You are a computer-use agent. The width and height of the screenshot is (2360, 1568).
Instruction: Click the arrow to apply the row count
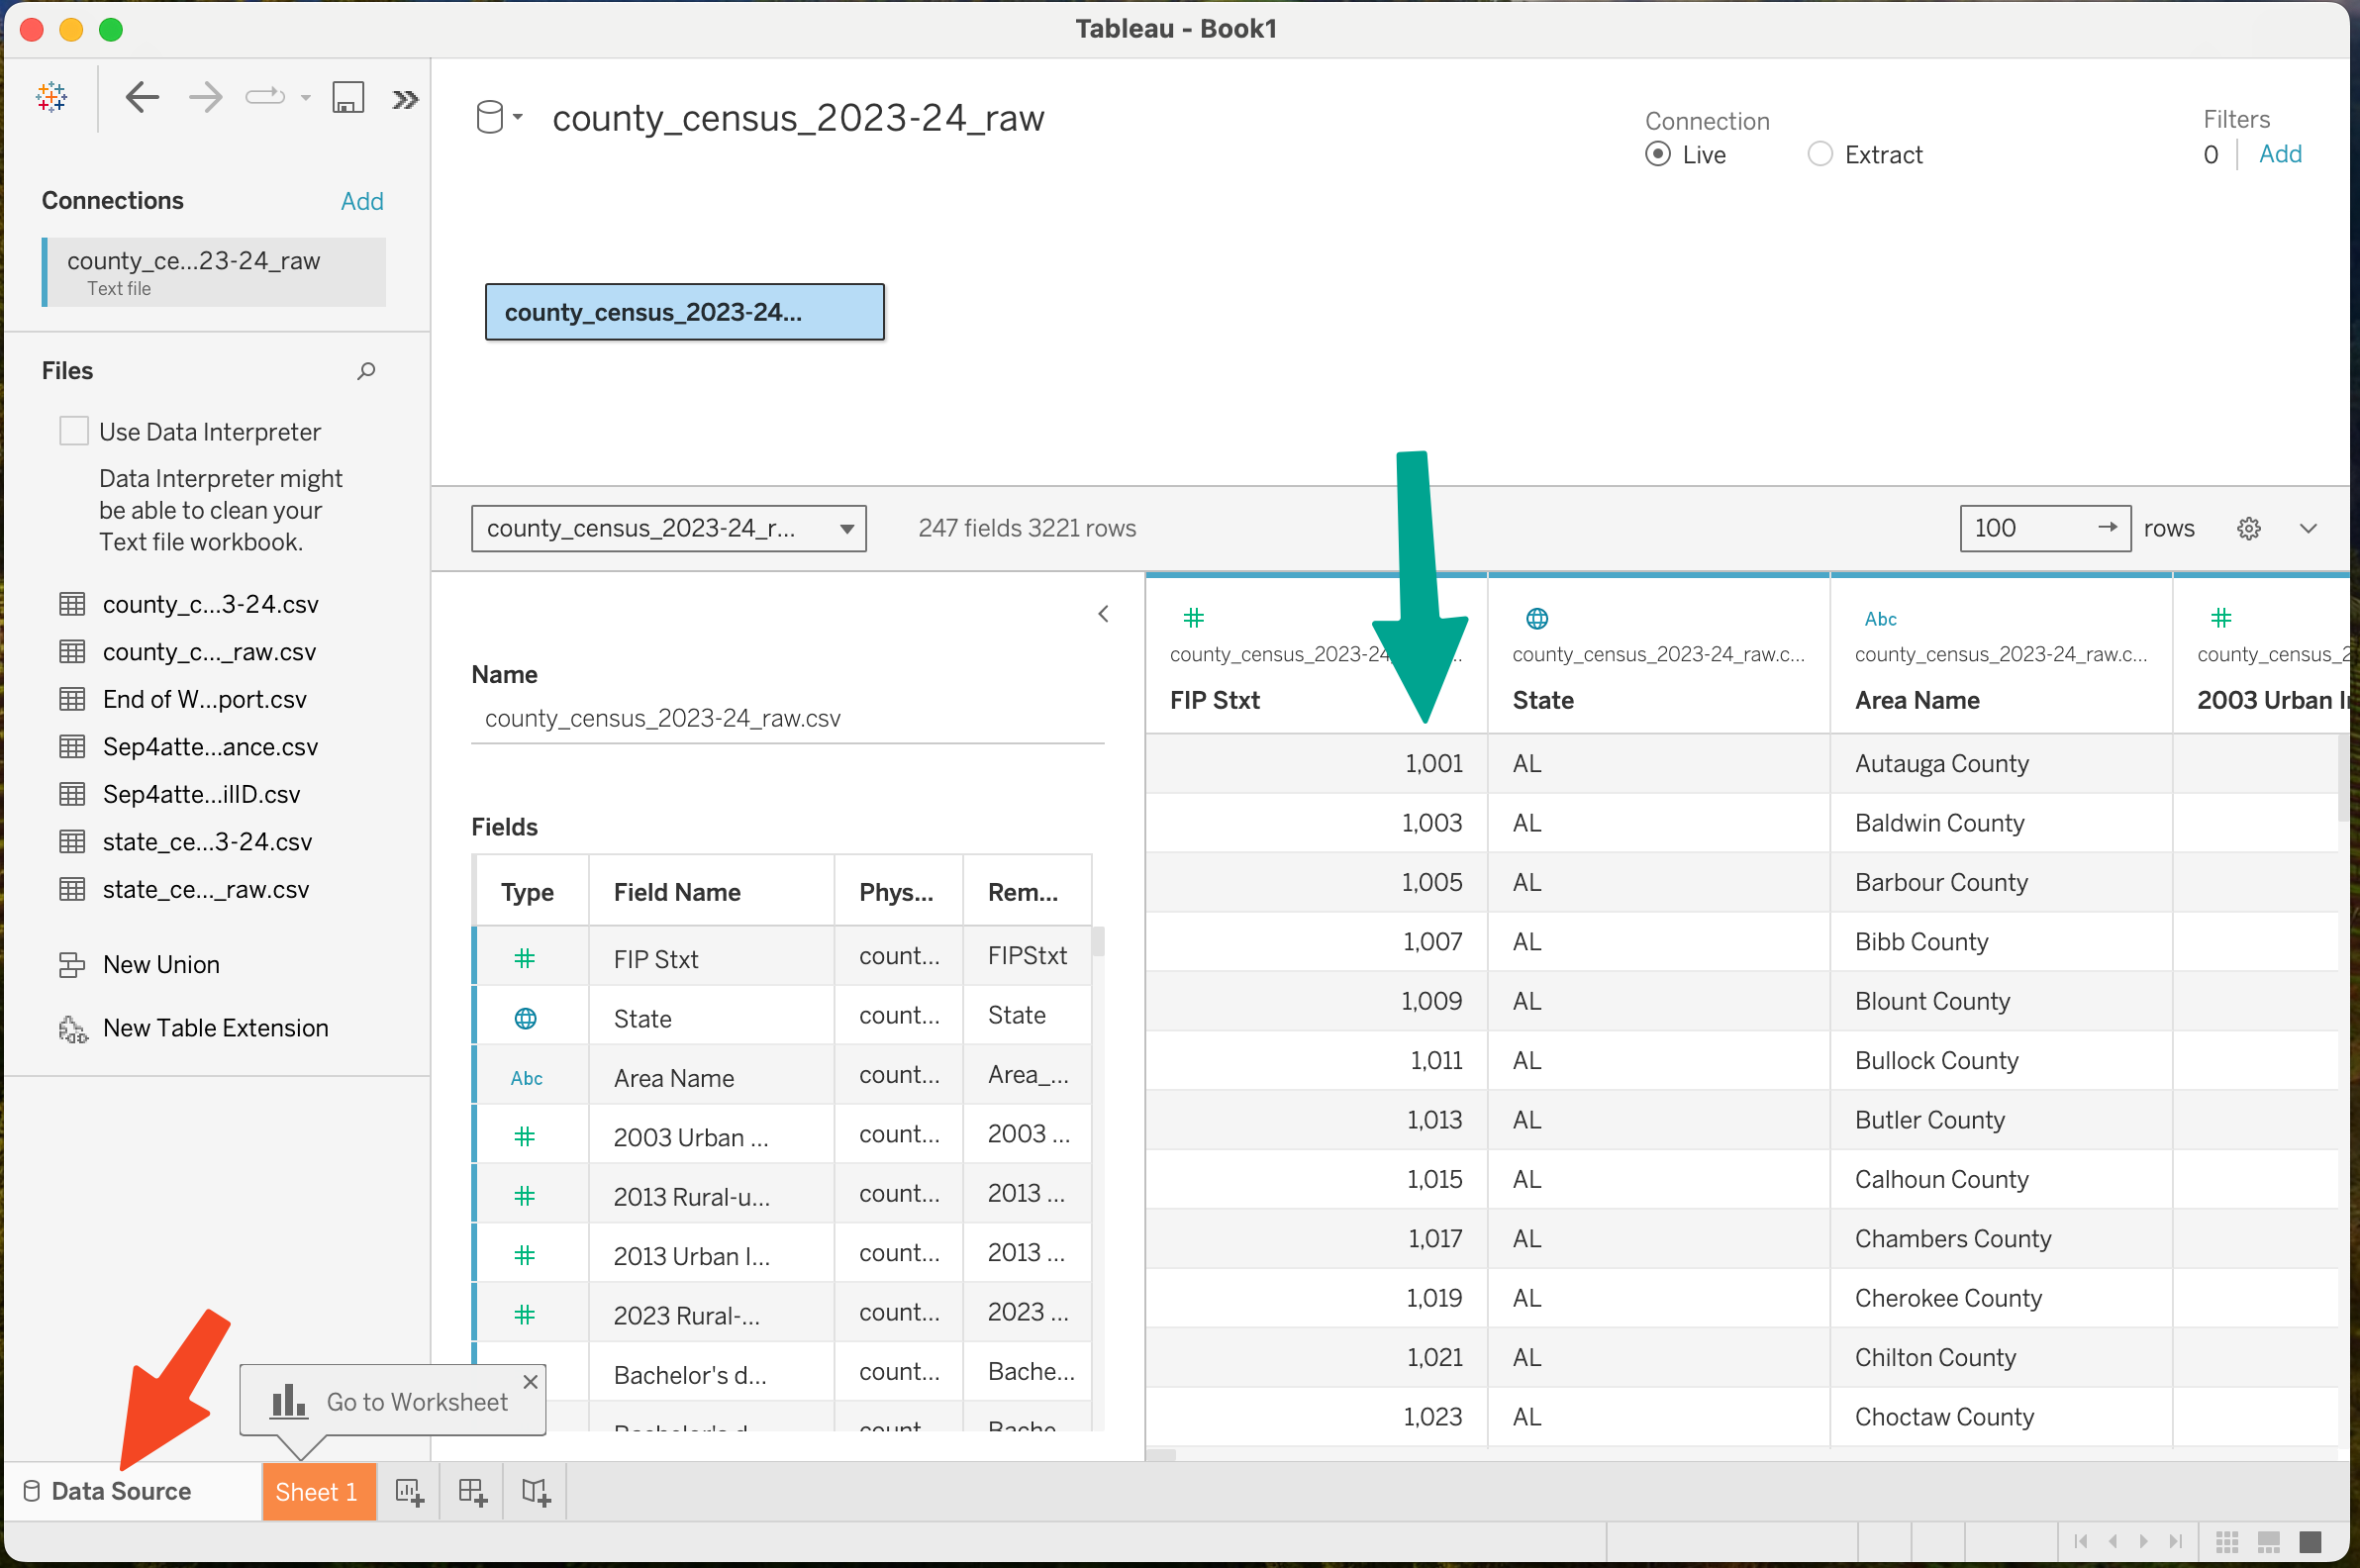(2107, 527)
